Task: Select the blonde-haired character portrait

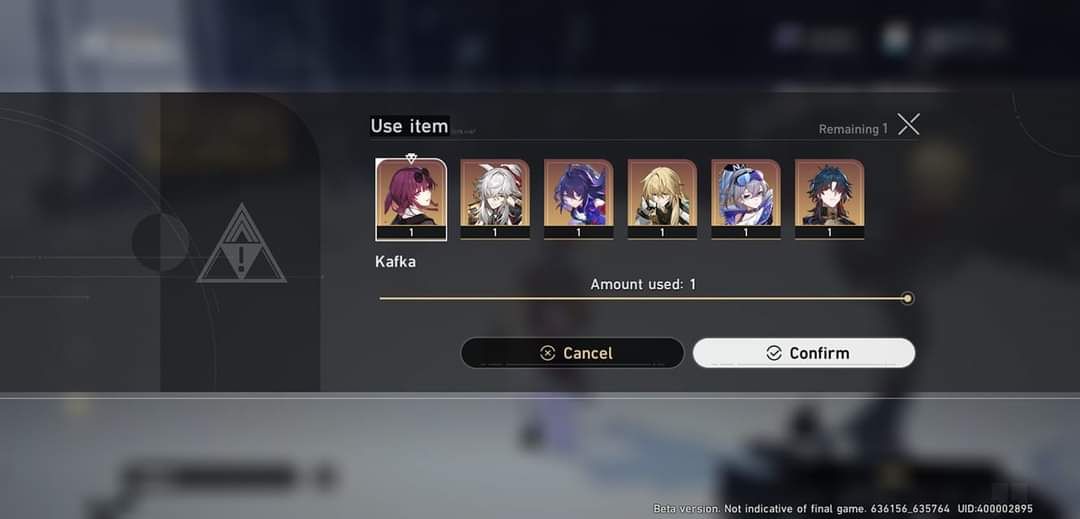Action: click(662, 199)
